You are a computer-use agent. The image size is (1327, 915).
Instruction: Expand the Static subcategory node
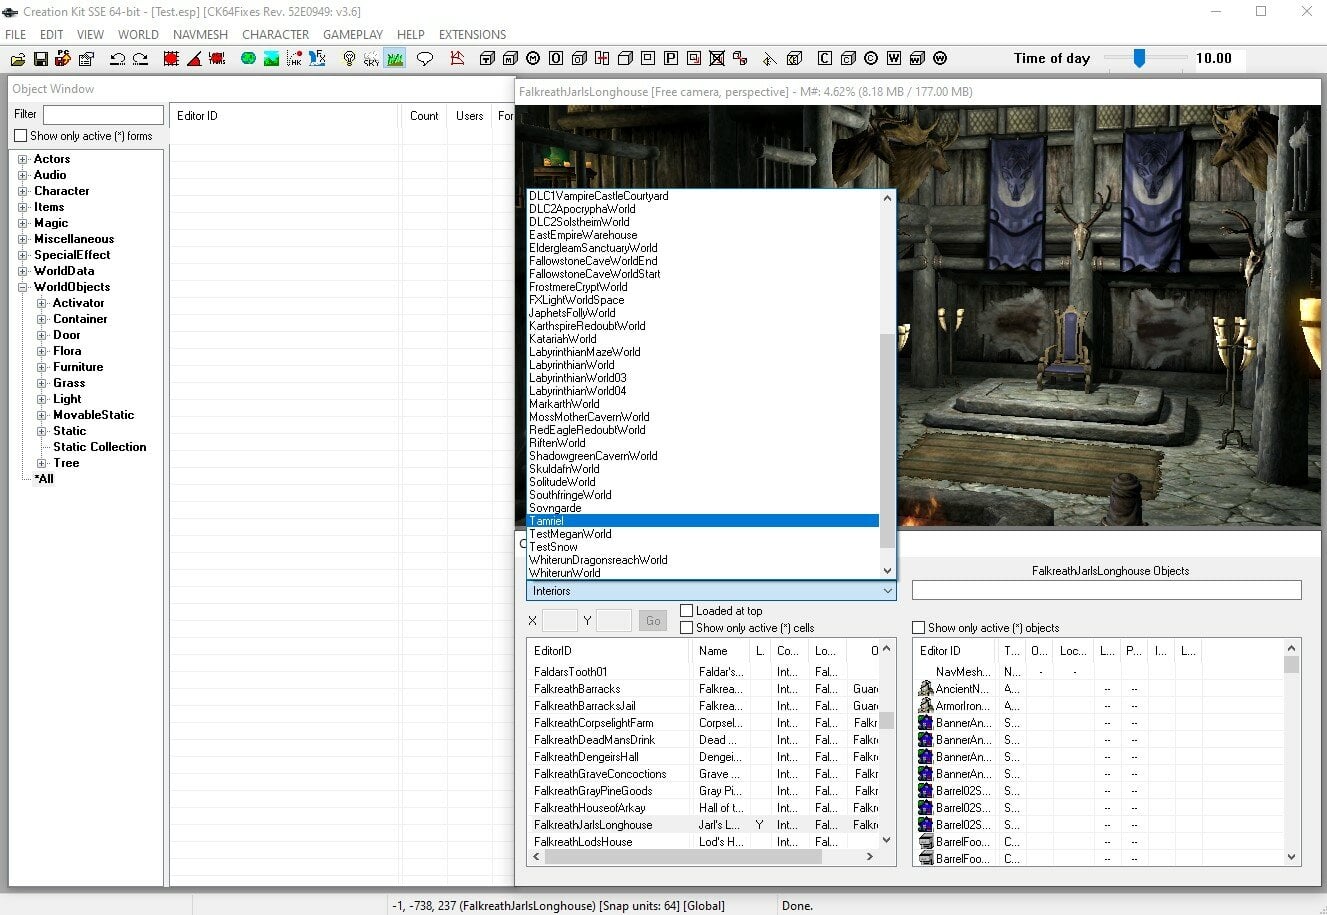41,431
